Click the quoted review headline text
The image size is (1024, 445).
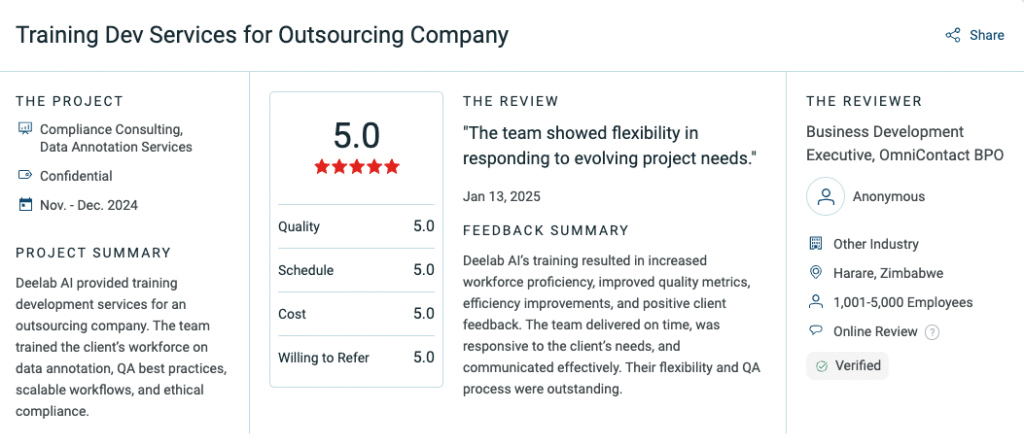610,145
